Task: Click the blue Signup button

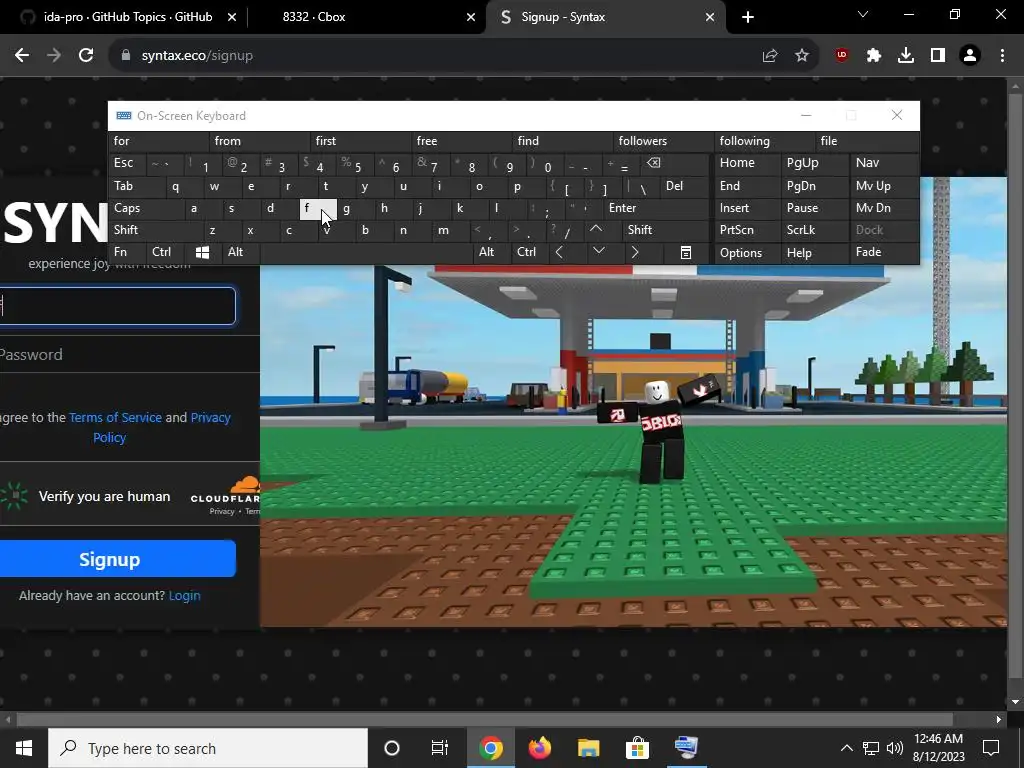Action: 116,559
